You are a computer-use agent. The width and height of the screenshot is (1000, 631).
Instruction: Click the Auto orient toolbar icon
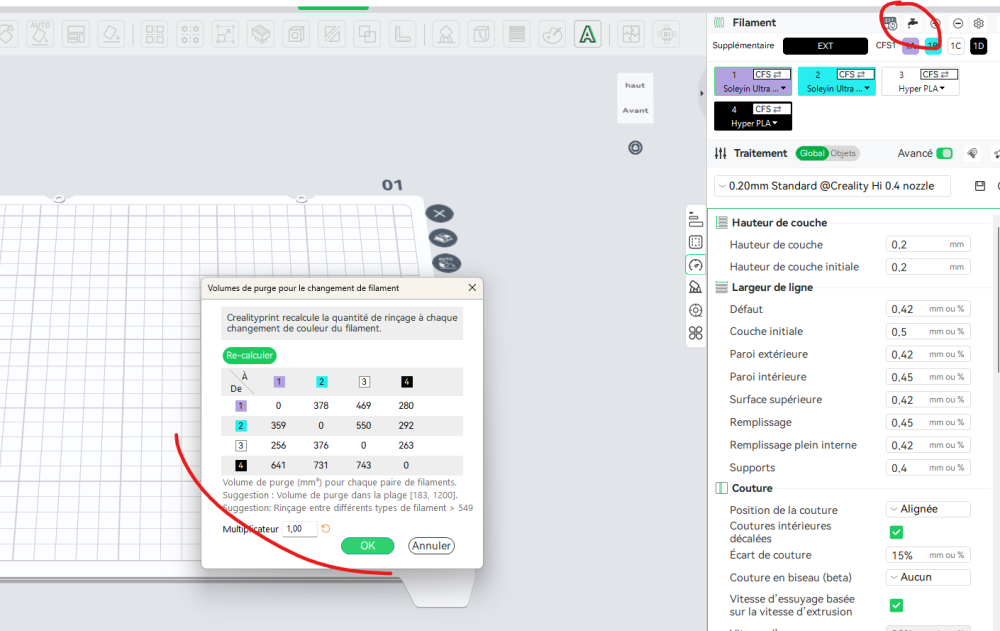tap(40, 34)
